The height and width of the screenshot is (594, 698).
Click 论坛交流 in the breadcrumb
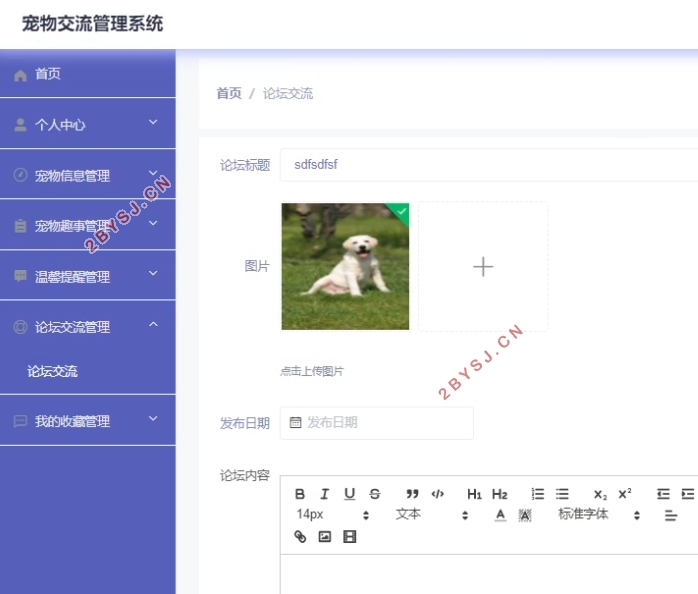click(x=288, y=94)
